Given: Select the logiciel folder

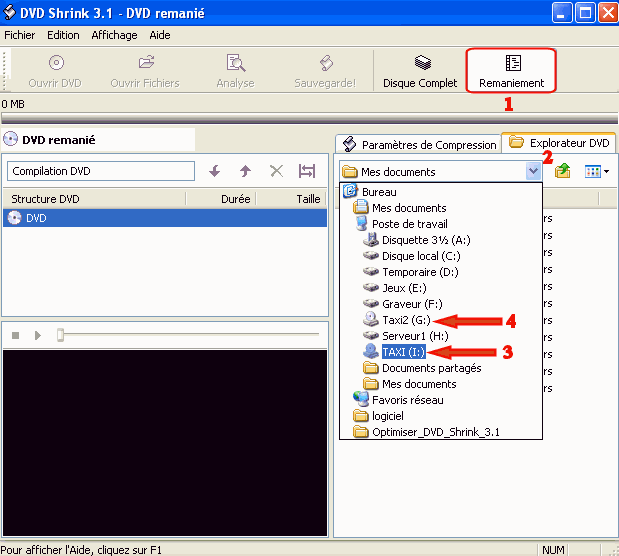Looking at the screenshot, I should [388, 416].
